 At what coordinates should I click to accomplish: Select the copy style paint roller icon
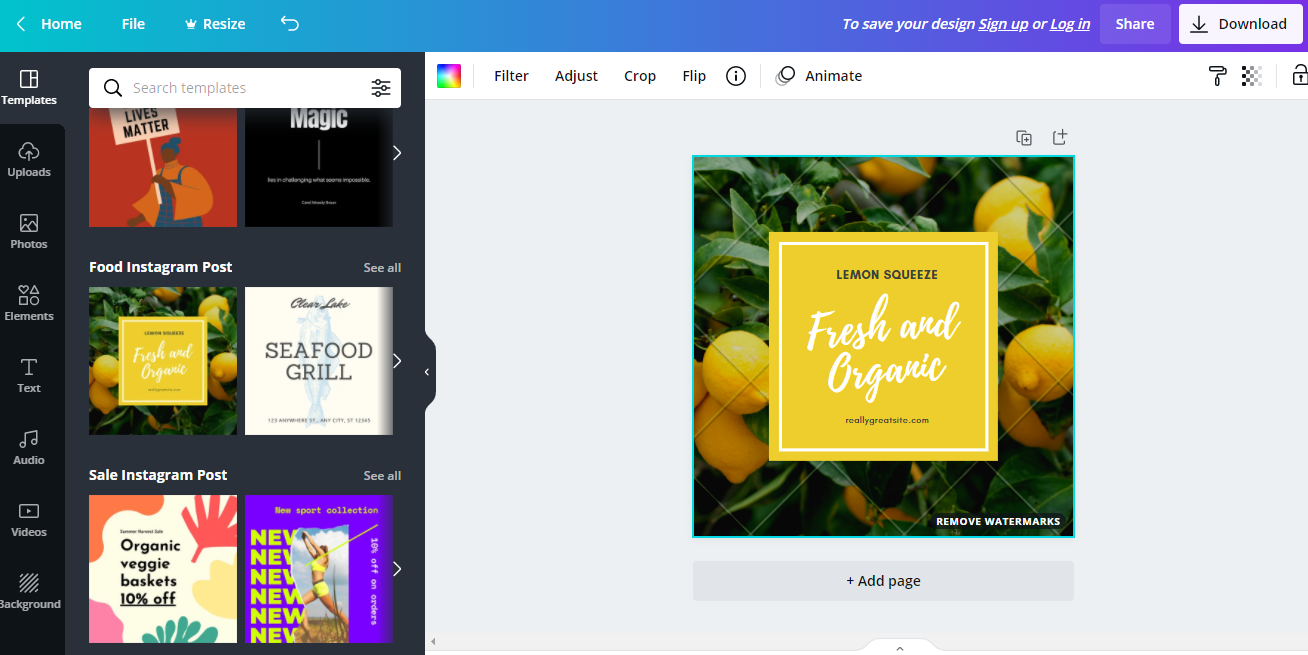(1217, 76)
